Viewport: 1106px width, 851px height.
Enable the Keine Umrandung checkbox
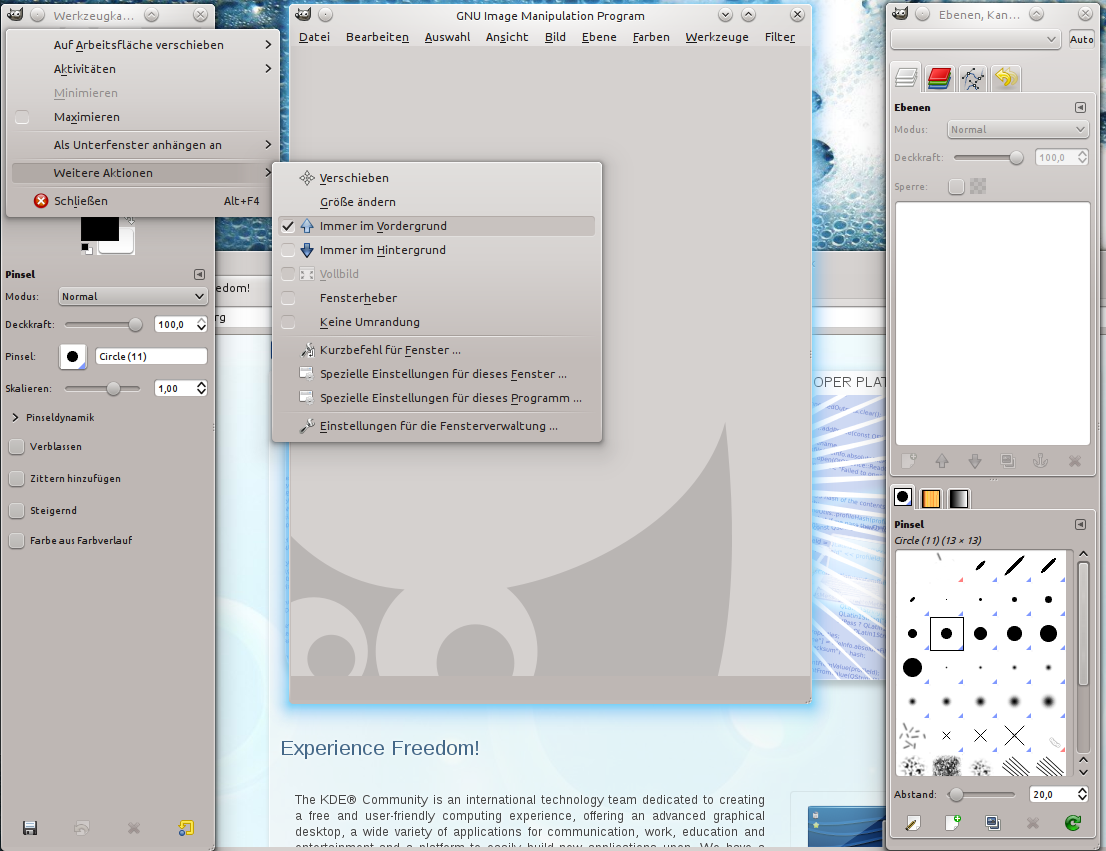pos(288,322)
